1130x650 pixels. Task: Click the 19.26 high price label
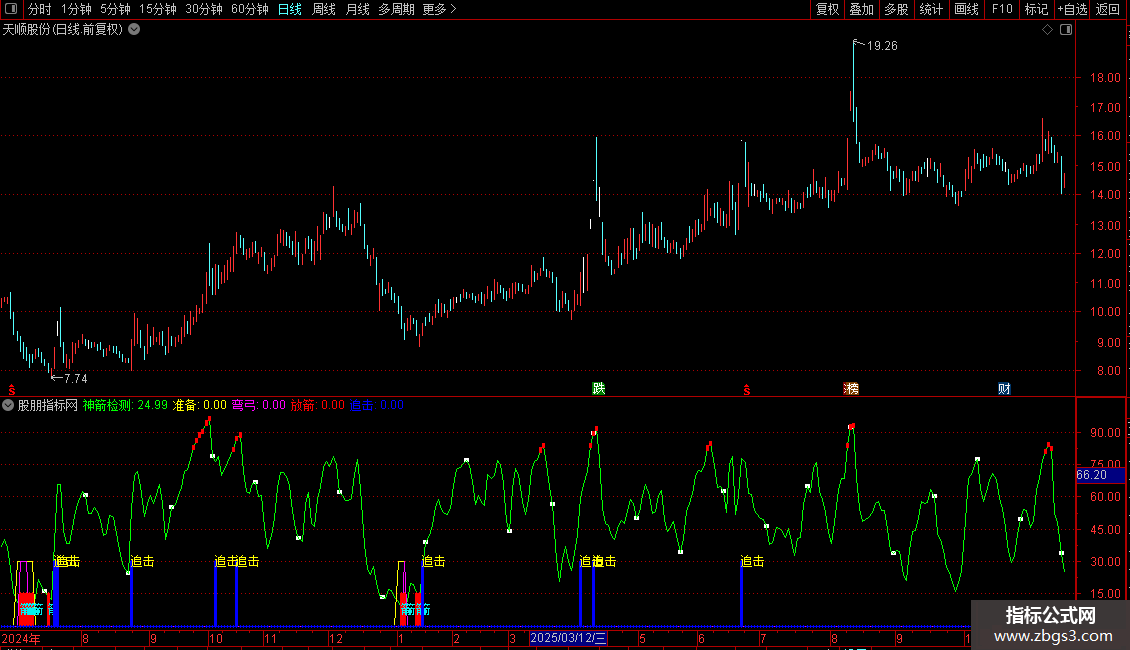coord(882,46)
